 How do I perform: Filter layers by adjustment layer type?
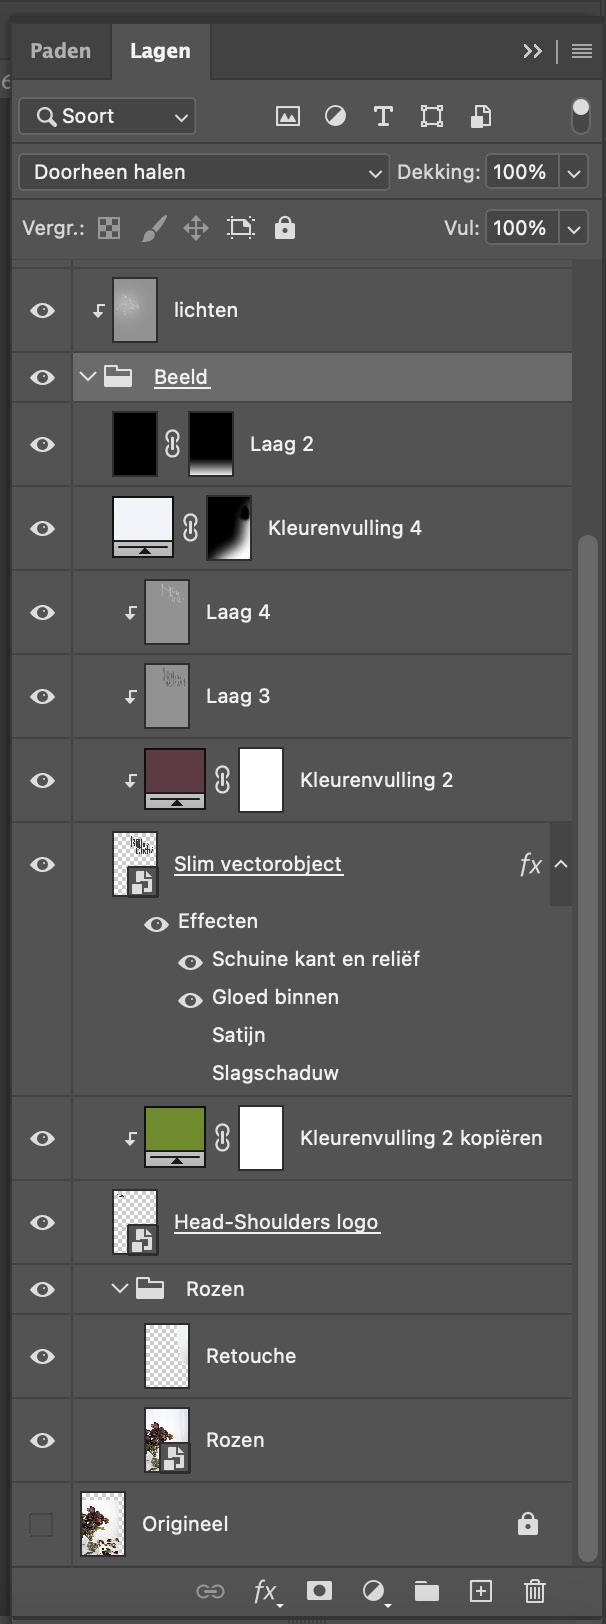pyautogui.click(x=335, y=117)
